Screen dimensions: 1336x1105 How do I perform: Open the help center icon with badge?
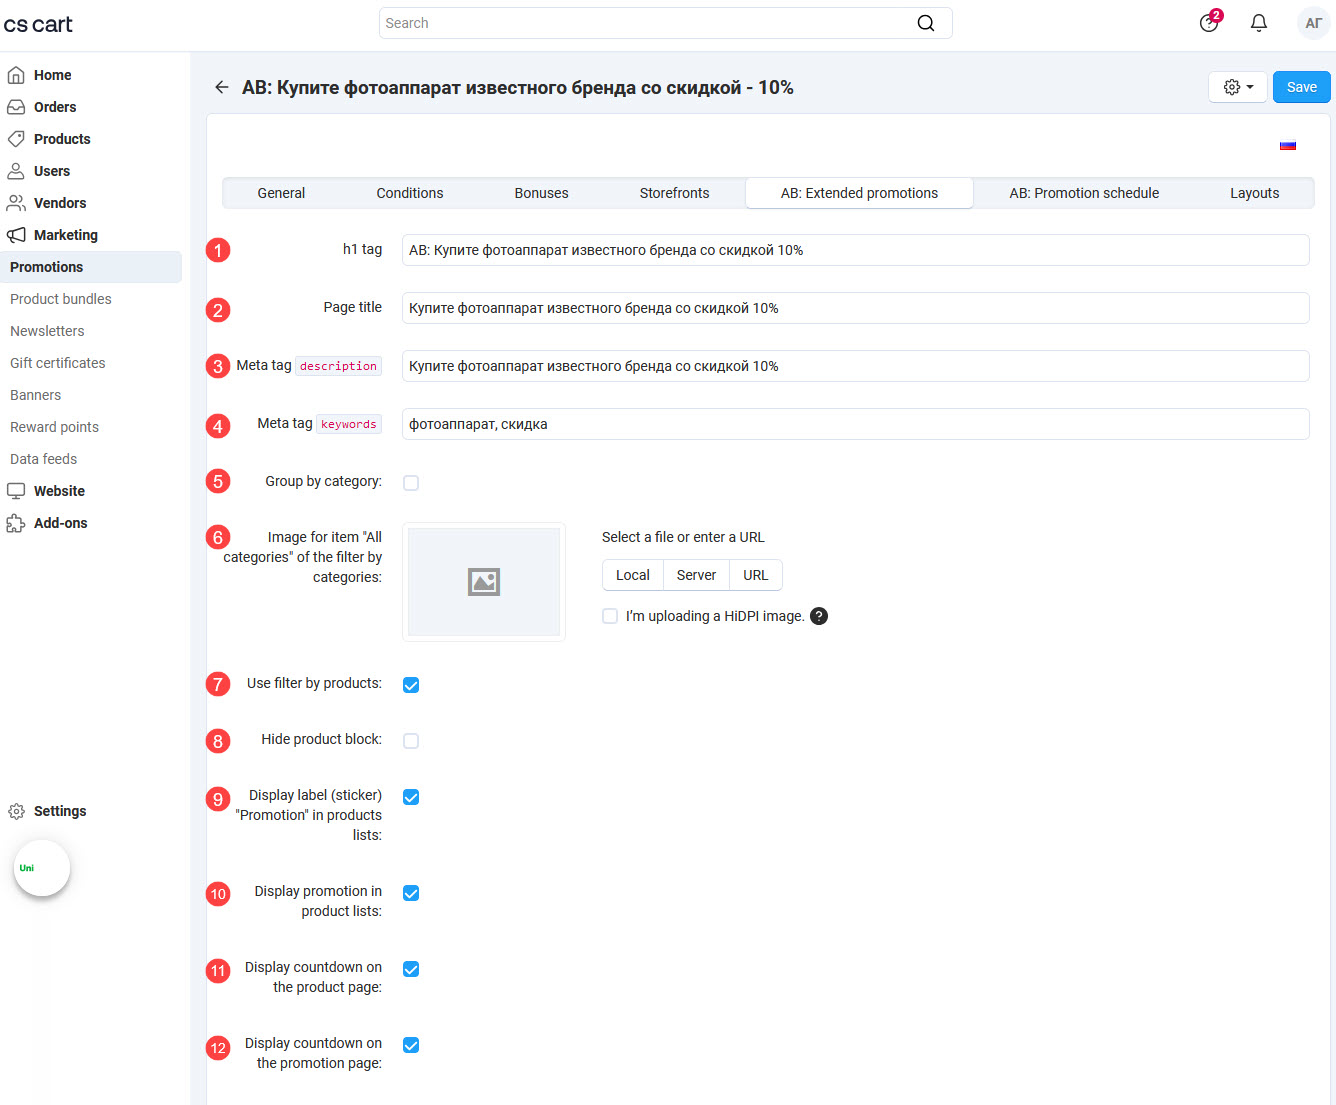tap(1209, 23)
